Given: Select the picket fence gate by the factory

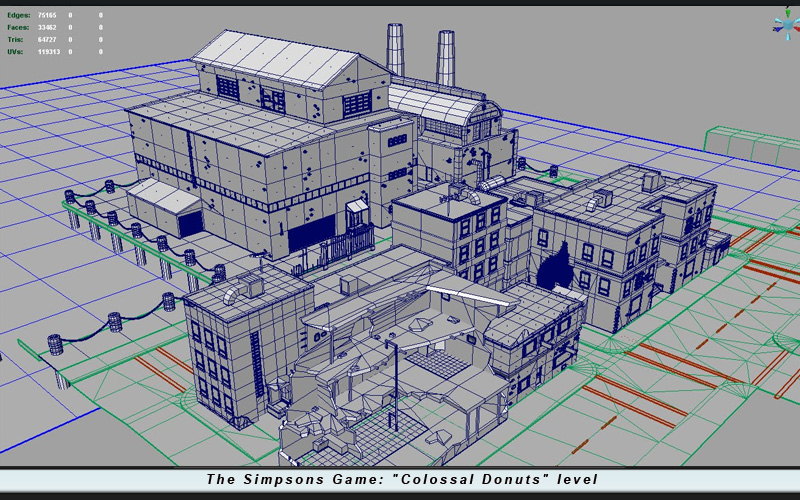Looking at the screenshot, I should [347, 248].
